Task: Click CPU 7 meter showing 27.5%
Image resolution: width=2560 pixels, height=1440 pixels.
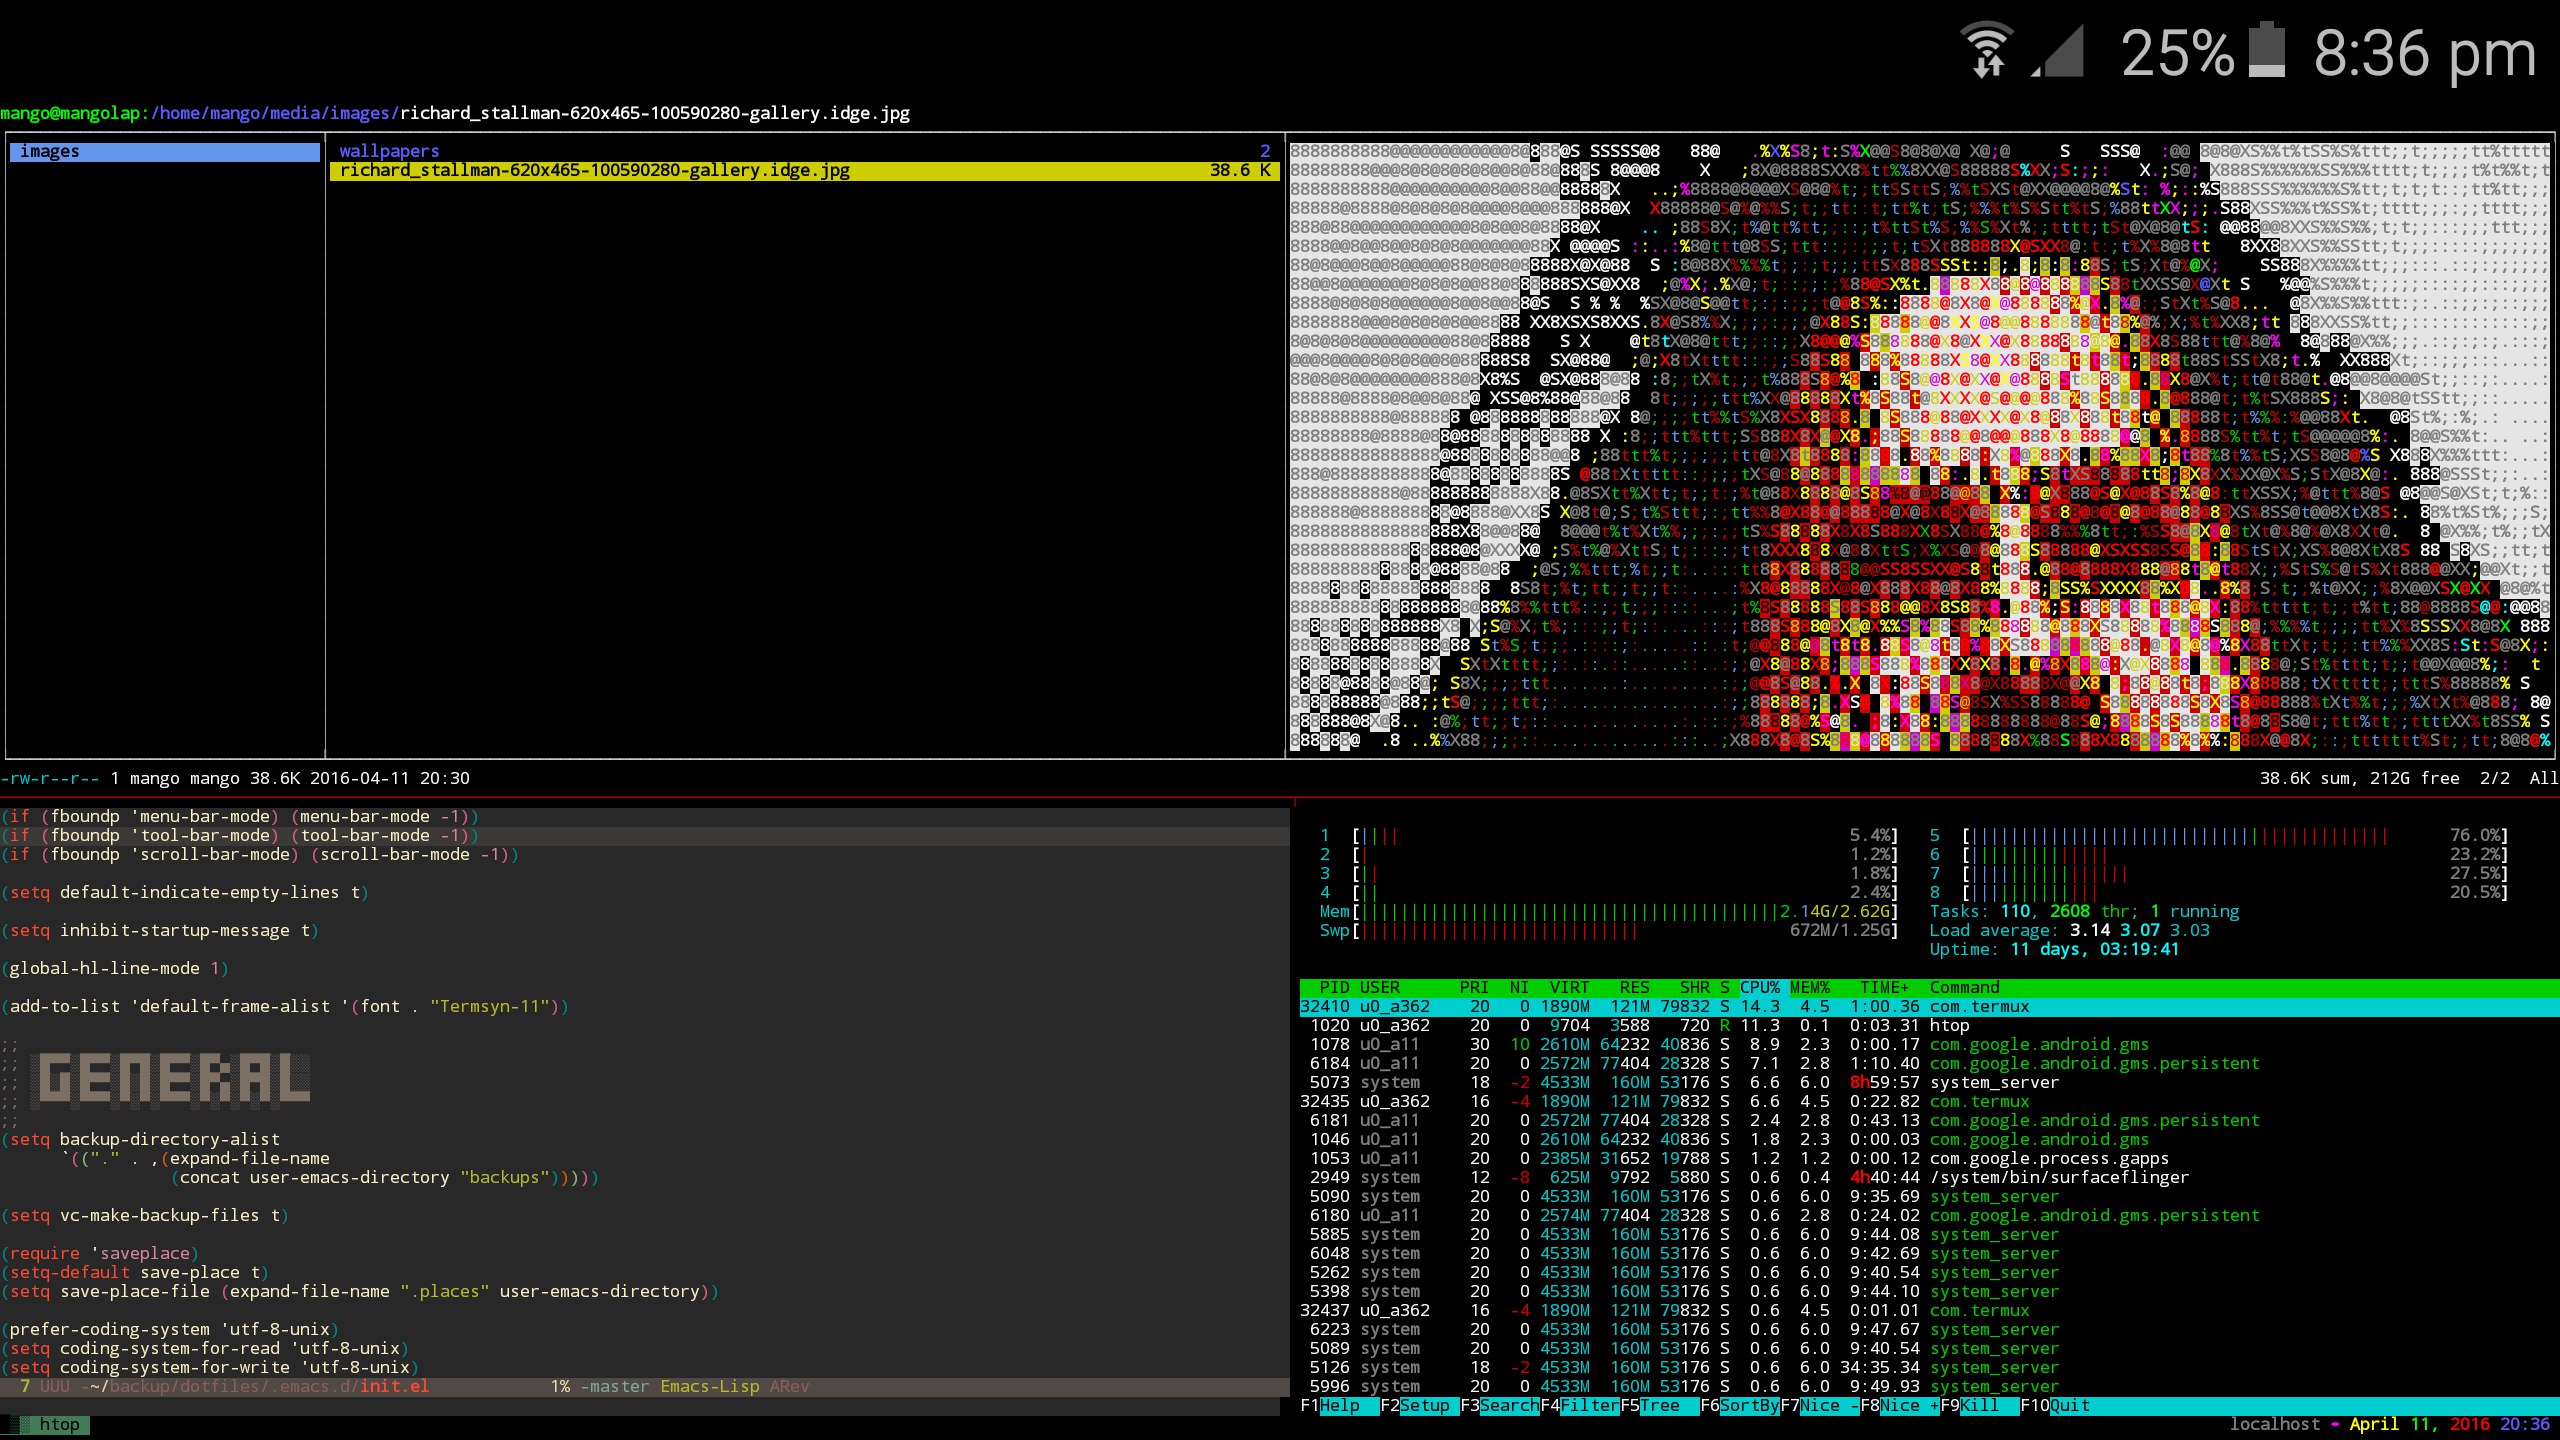Action: coord(2219,873)
